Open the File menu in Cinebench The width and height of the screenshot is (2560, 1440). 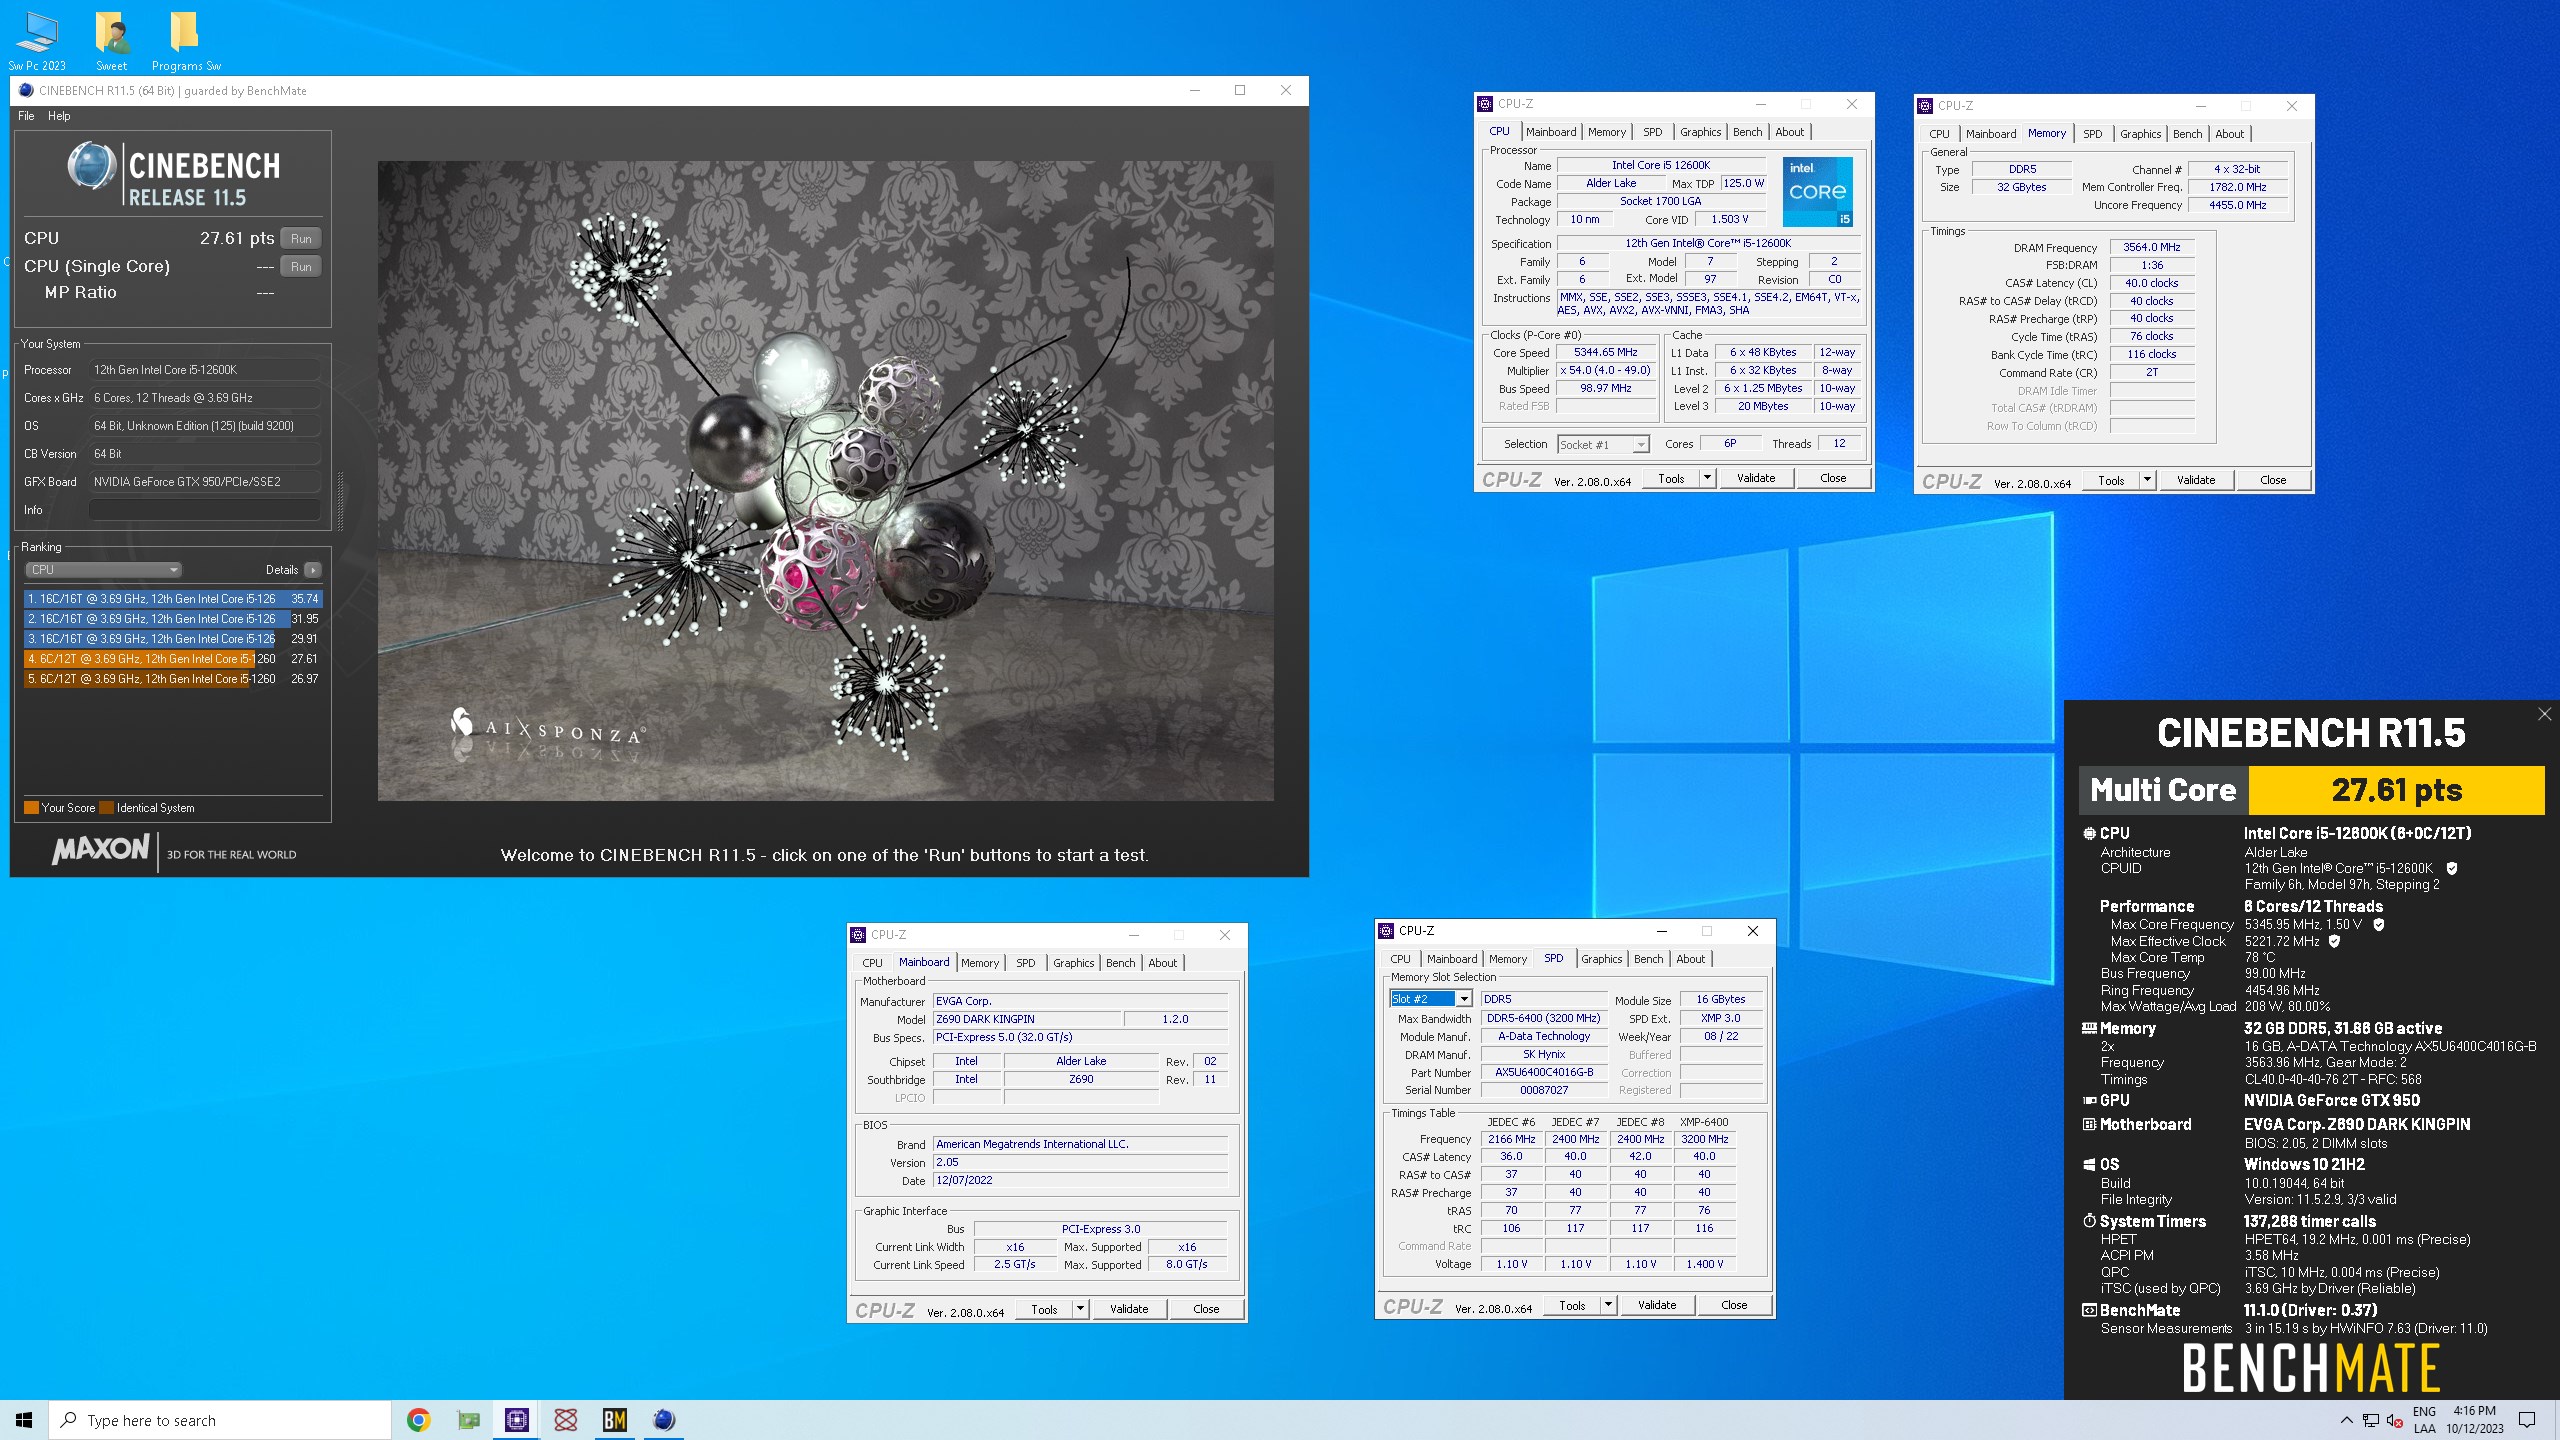(x=26, y=116)
